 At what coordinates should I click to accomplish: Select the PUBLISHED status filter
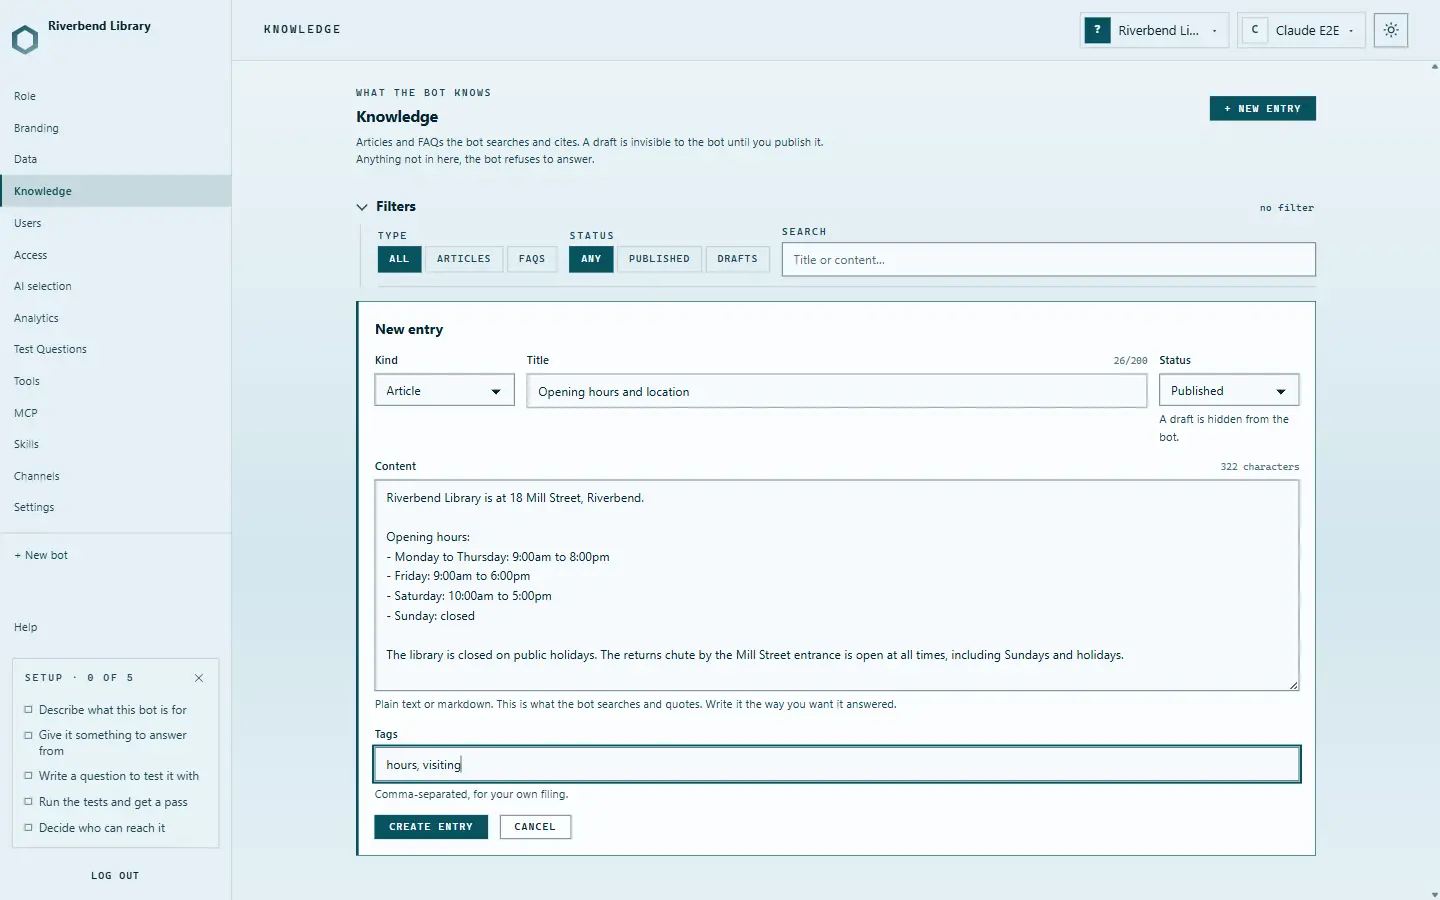659,259
